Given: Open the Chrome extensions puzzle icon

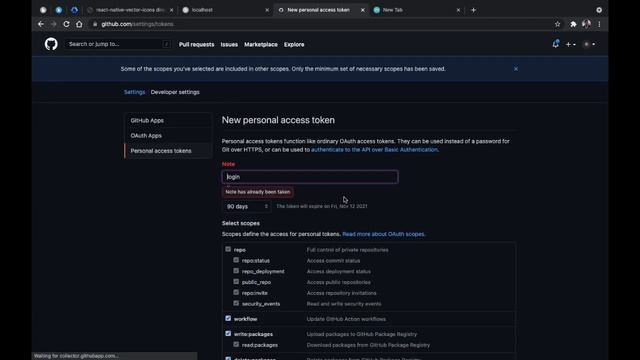Looking at the screenshot, I should [573, 24].
